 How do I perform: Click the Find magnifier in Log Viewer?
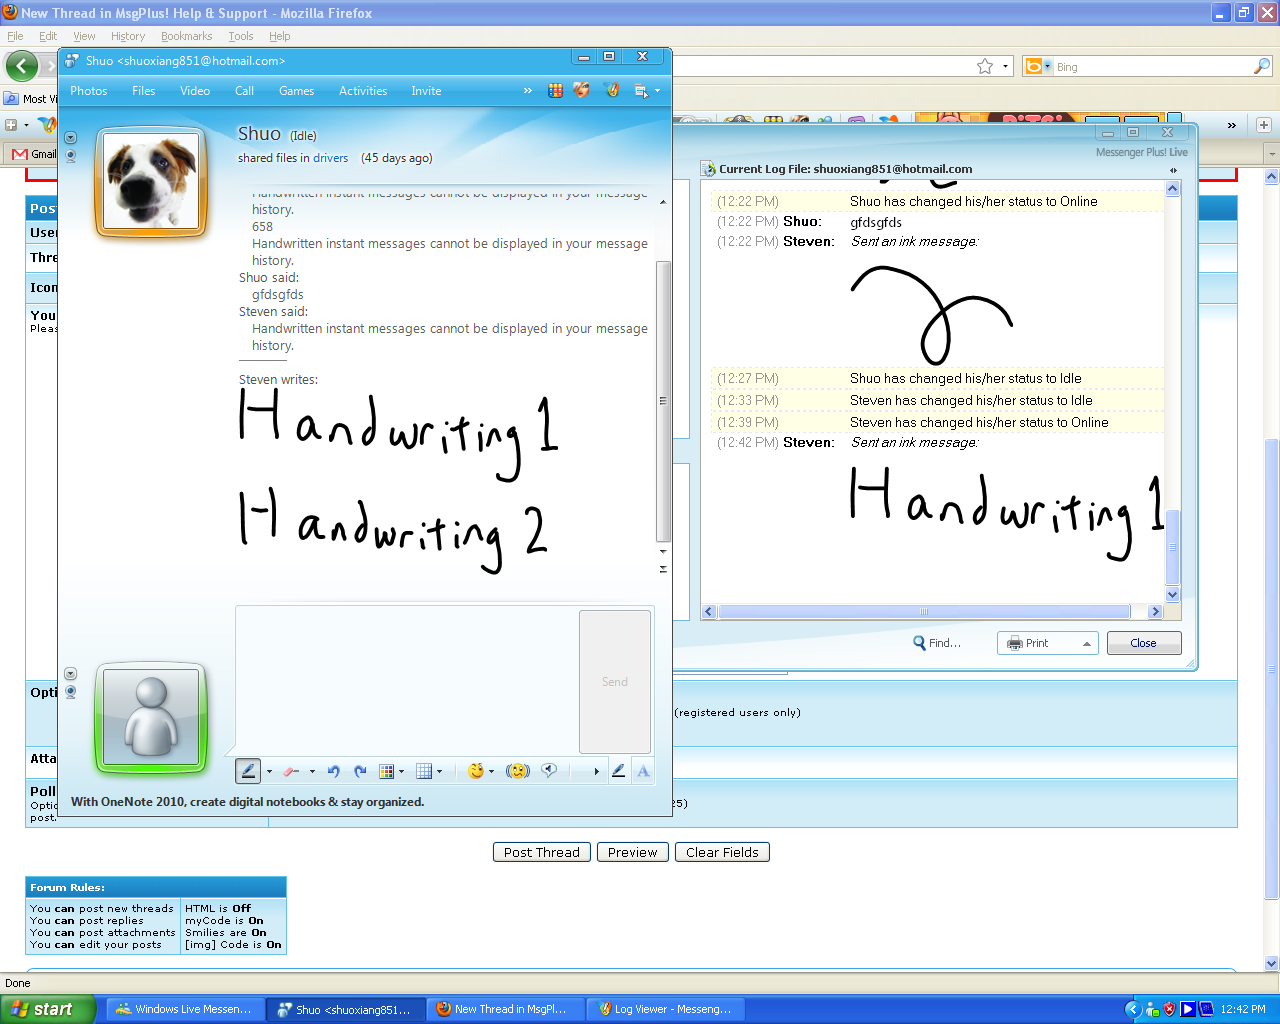(x=919, y=643)
